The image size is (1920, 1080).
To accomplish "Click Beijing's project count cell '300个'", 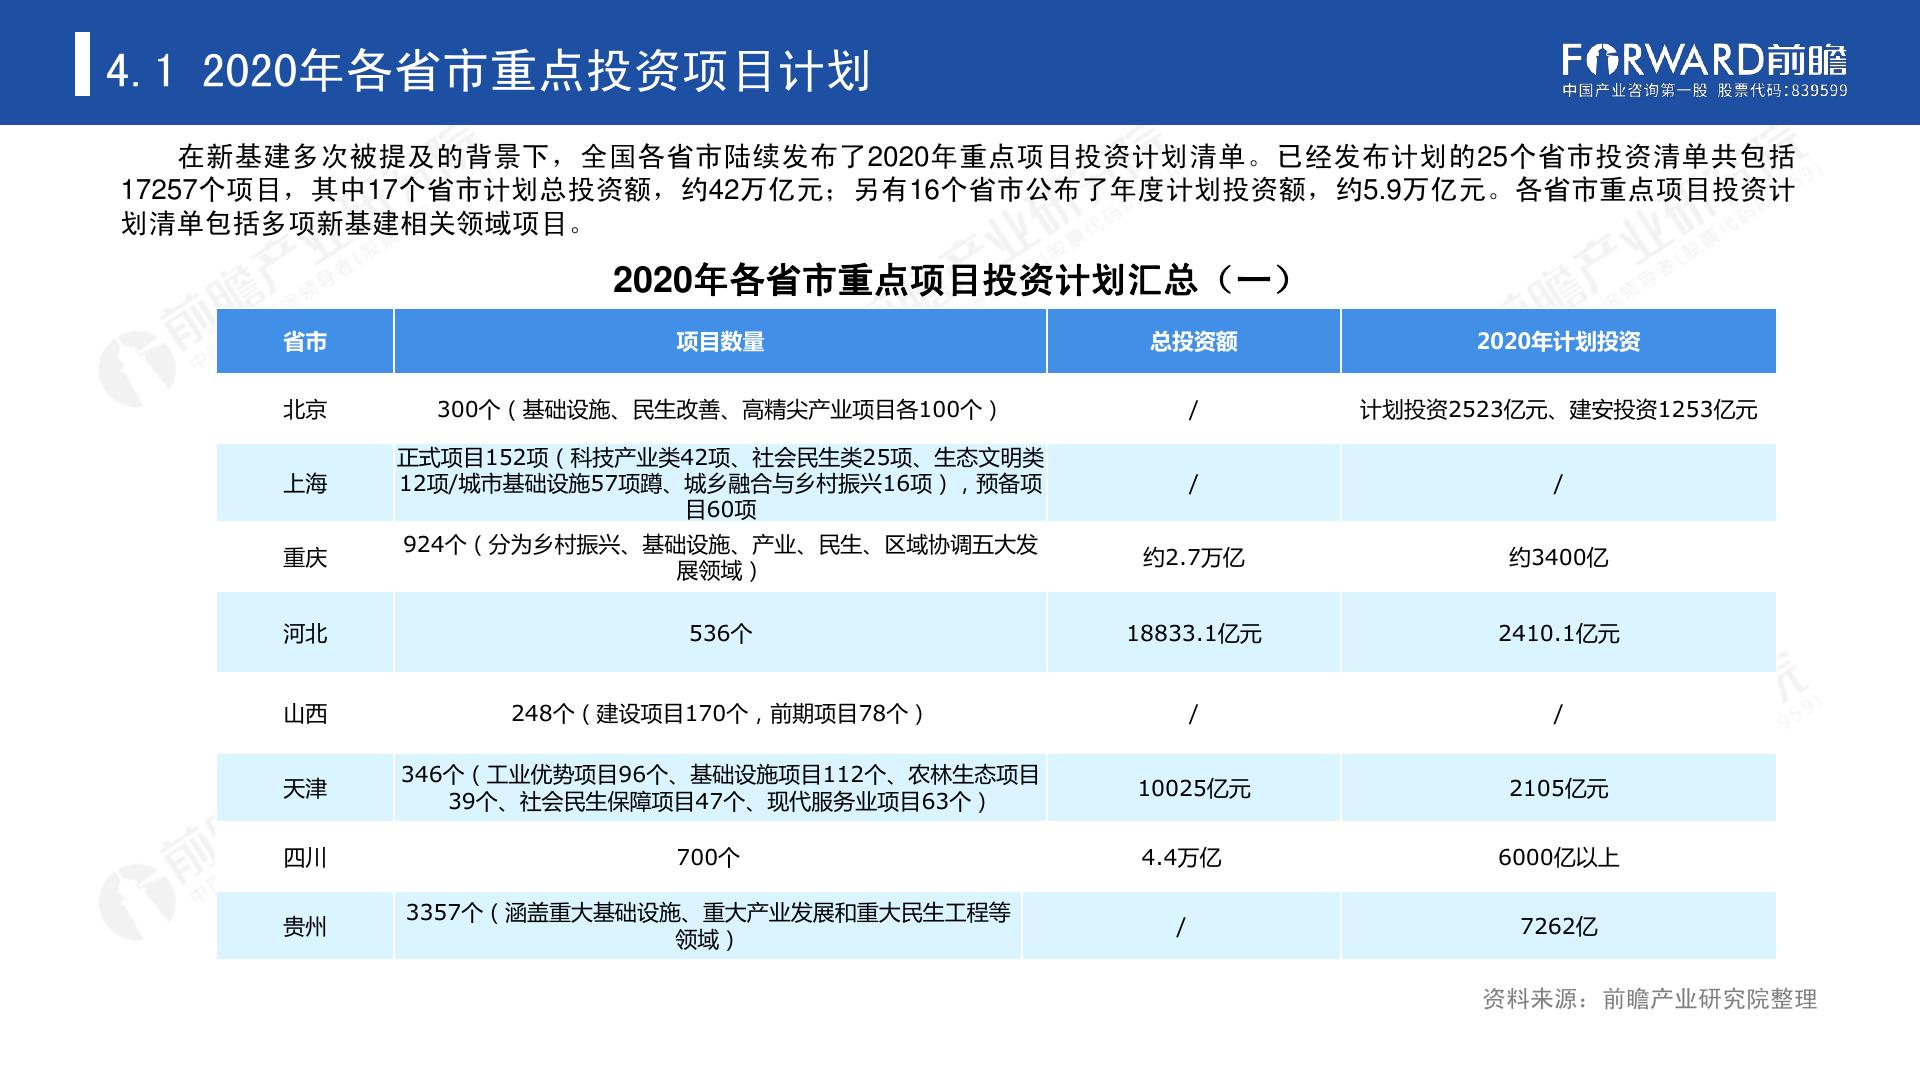I will click(719, 410).
